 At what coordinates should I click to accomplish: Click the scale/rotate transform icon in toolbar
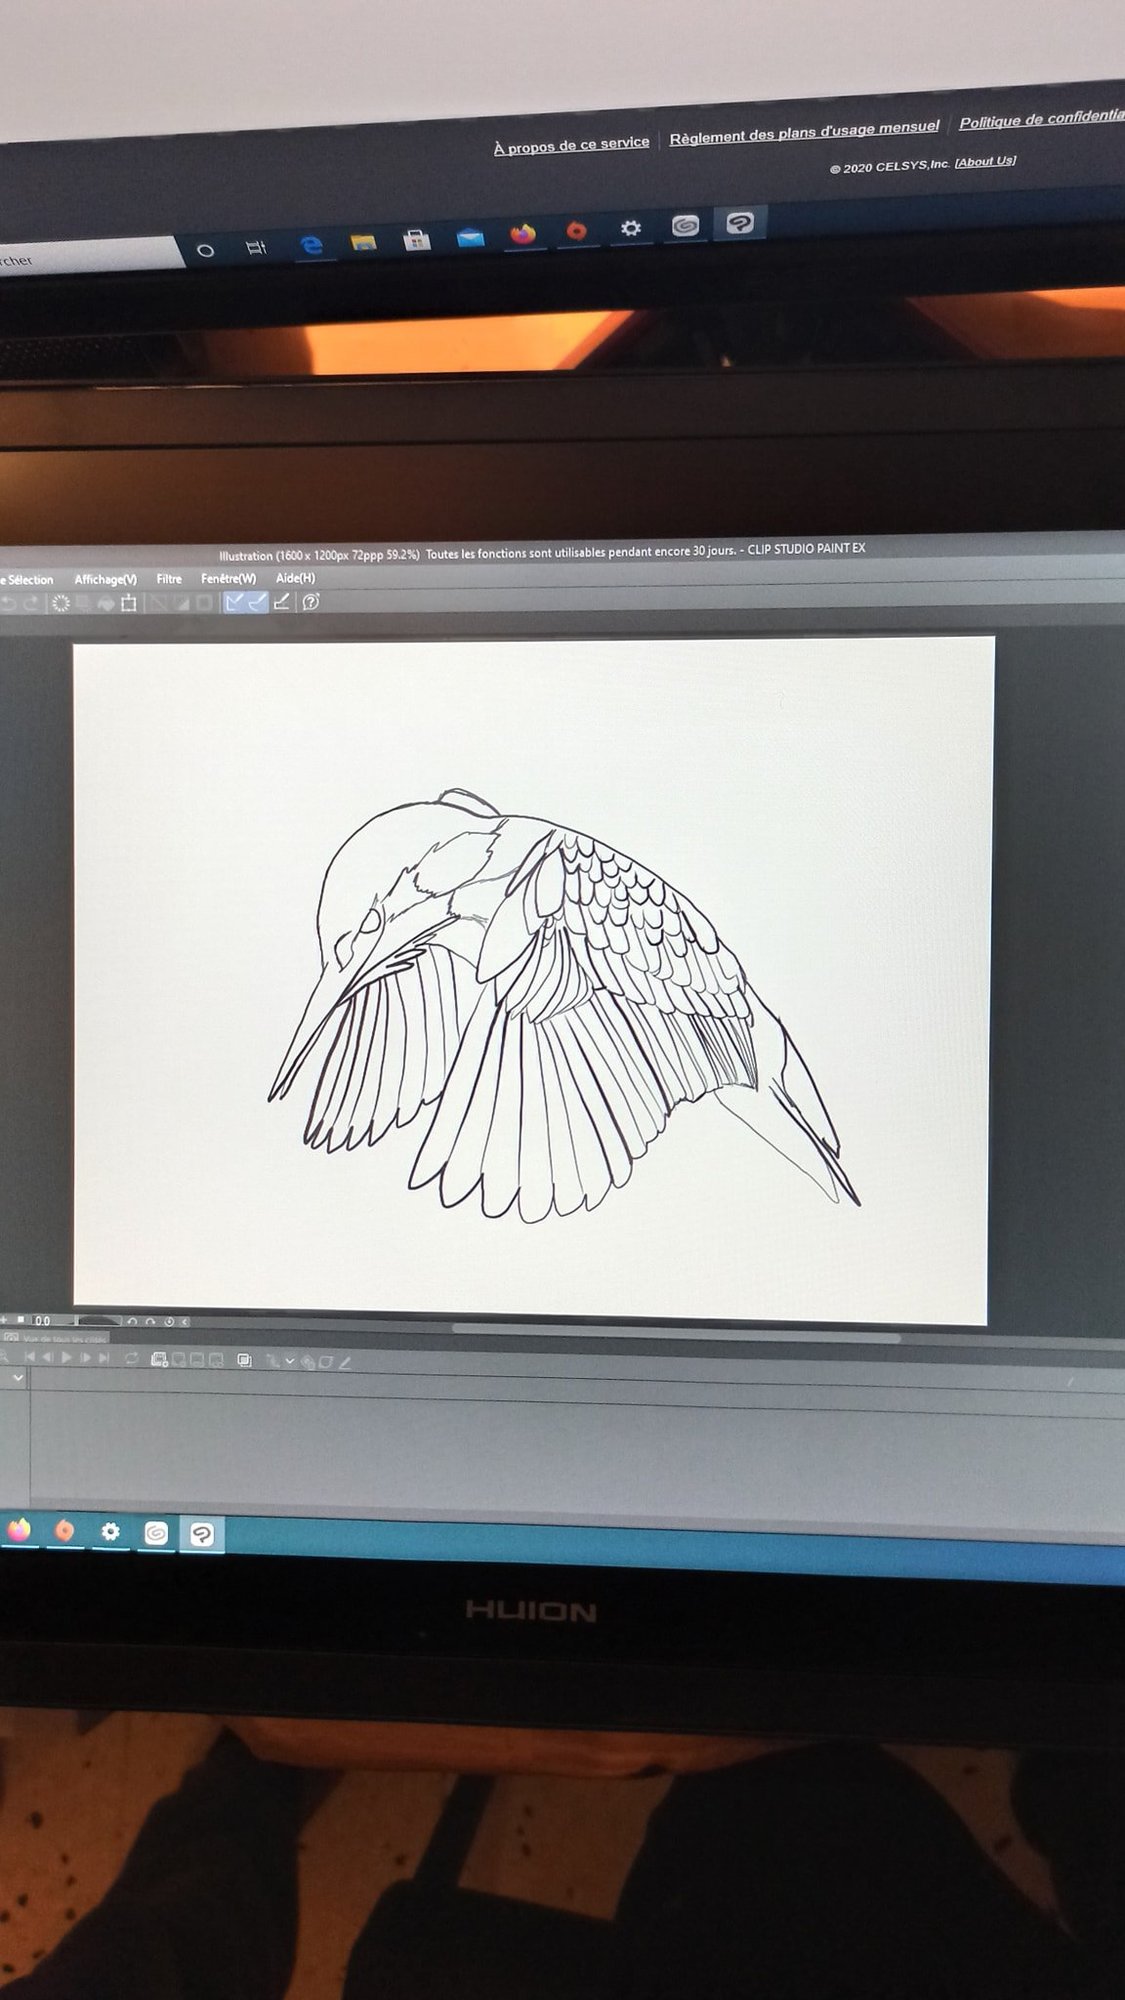click(x=129, y=603)
